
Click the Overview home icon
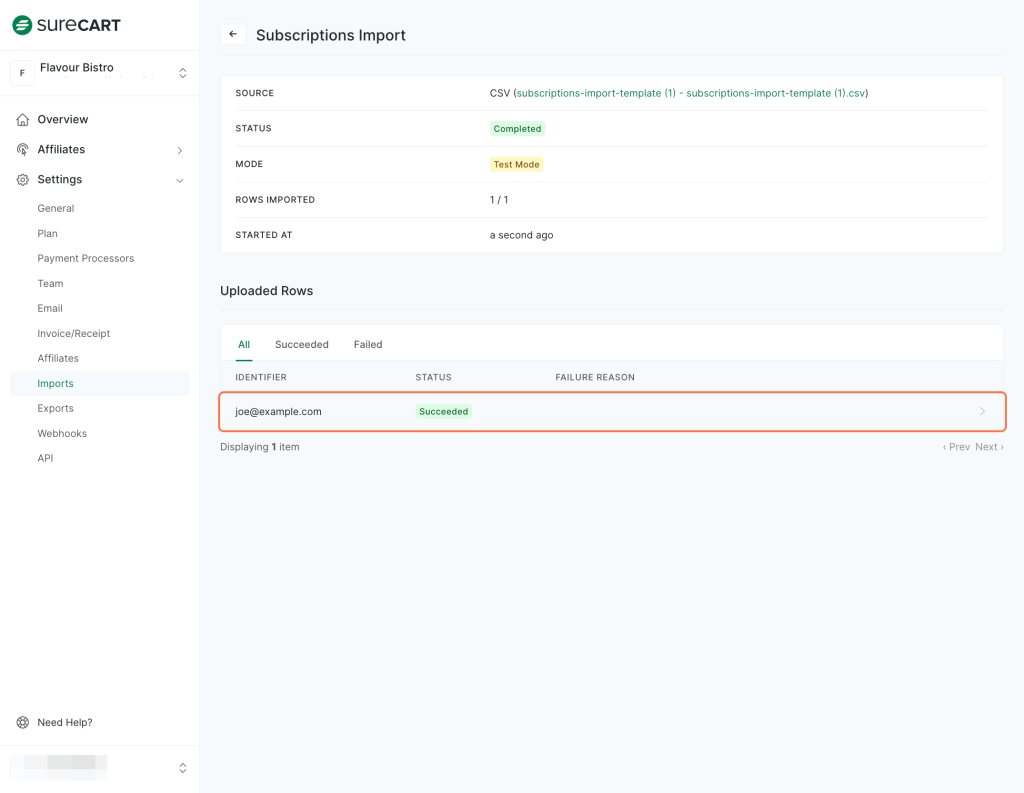pos(23,120)
